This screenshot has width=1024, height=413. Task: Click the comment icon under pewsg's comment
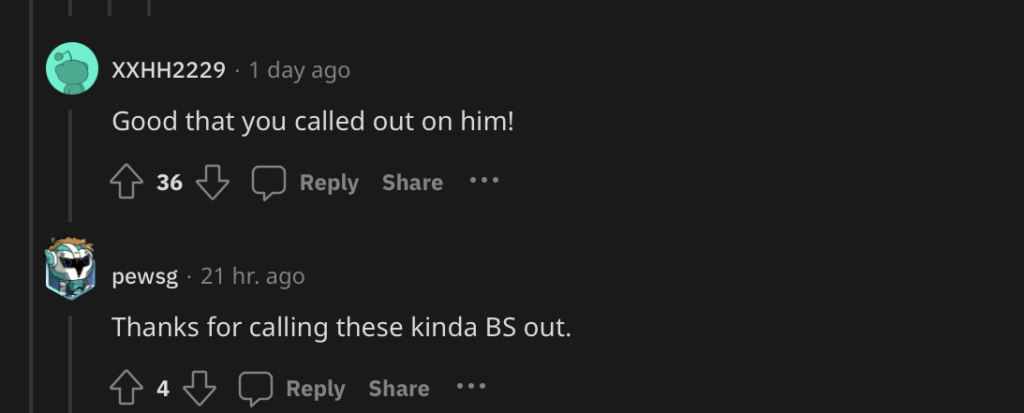click(255, 388)
